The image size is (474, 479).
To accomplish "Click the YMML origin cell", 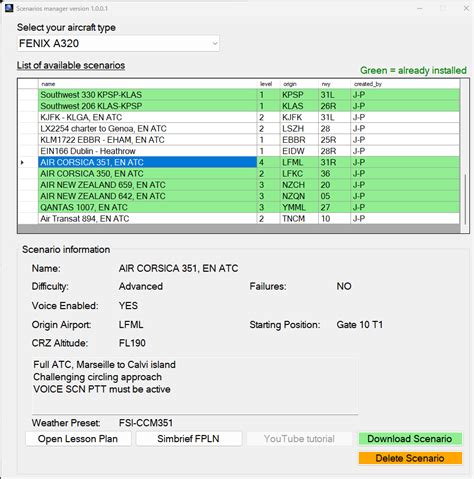I will (299, 207).
